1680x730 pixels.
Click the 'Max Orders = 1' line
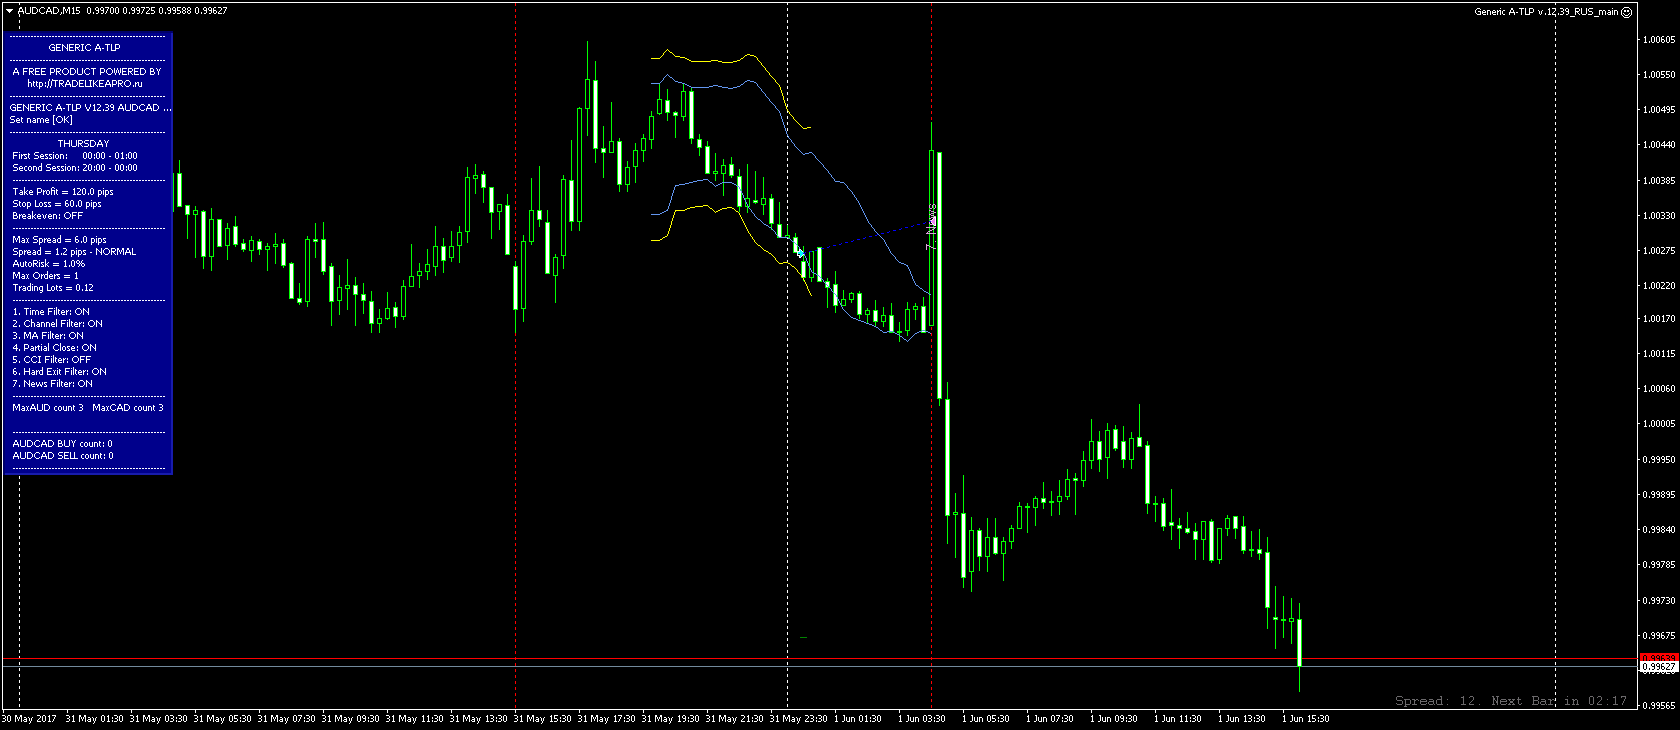45,276
